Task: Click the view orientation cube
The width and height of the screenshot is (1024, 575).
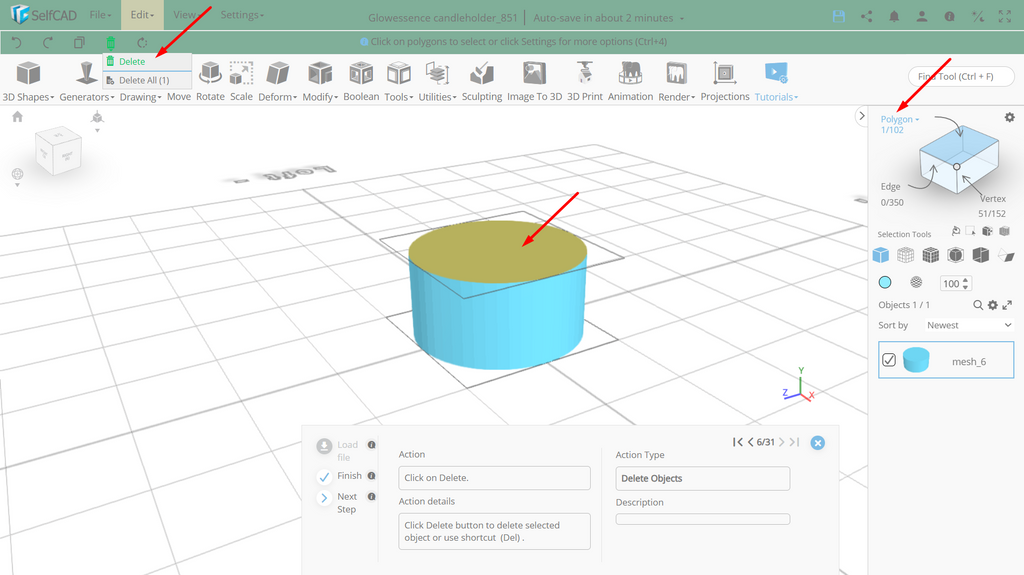Action: click(58, 151)
